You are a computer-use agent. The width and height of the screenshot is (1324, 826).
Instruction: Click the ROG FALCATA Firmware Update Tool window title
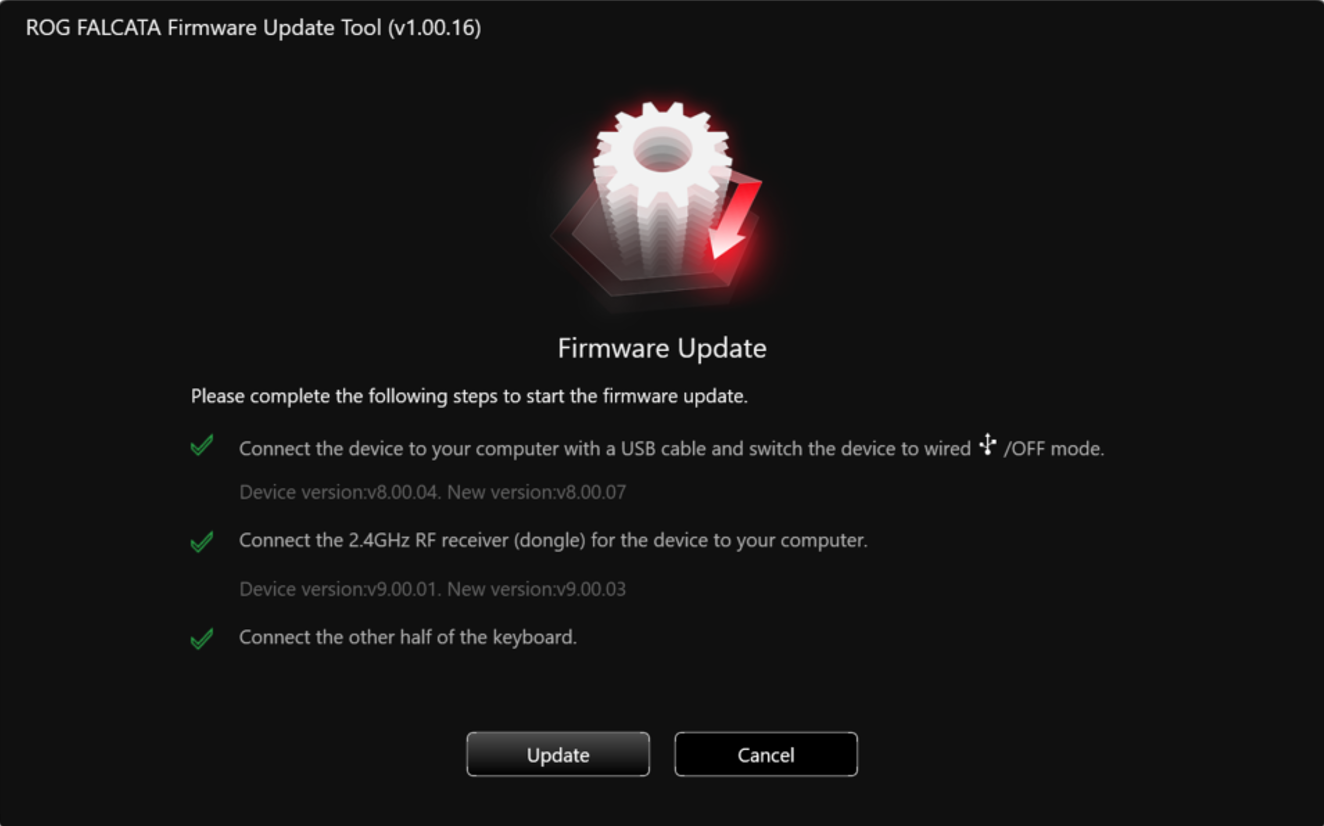(253, 28)
